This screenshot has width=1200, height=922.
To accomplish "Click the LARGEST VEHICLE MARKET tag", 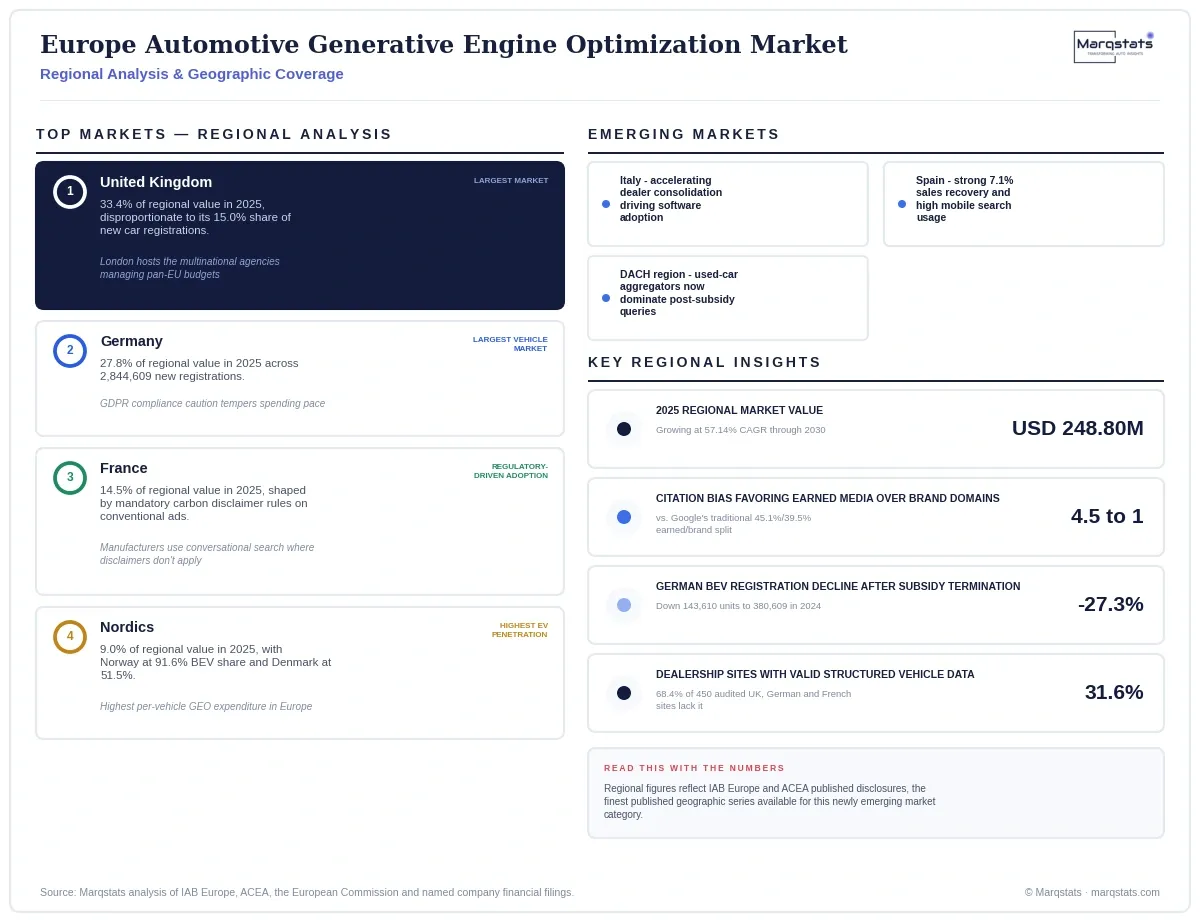I will (x=510, y=344).
